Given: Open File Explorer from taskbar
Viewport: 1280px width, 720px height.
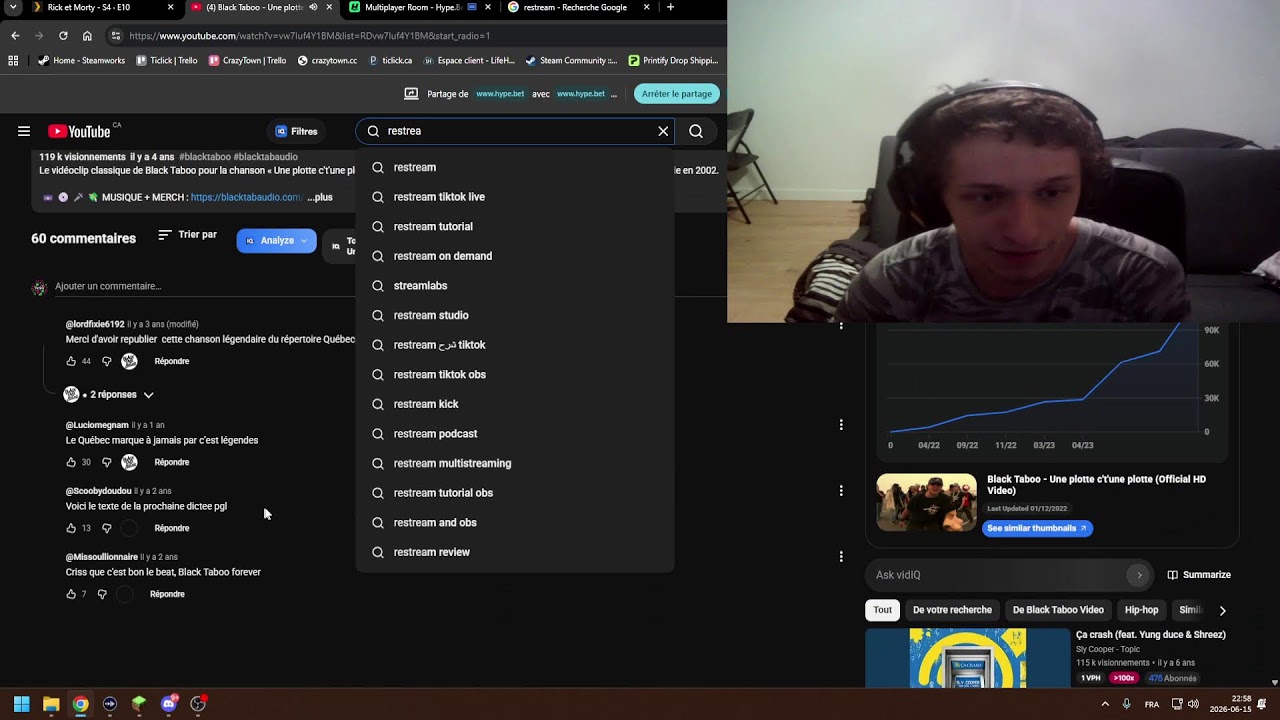Looking at the screenshot, I should [x=51, y=704].
